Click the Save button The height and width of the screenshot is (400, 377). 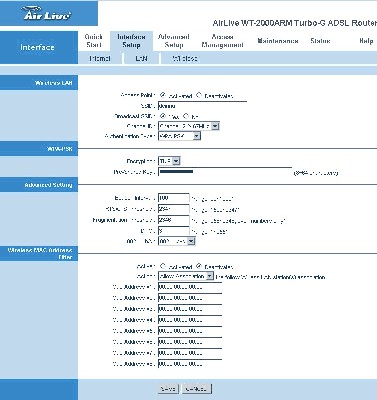point(168,389)
